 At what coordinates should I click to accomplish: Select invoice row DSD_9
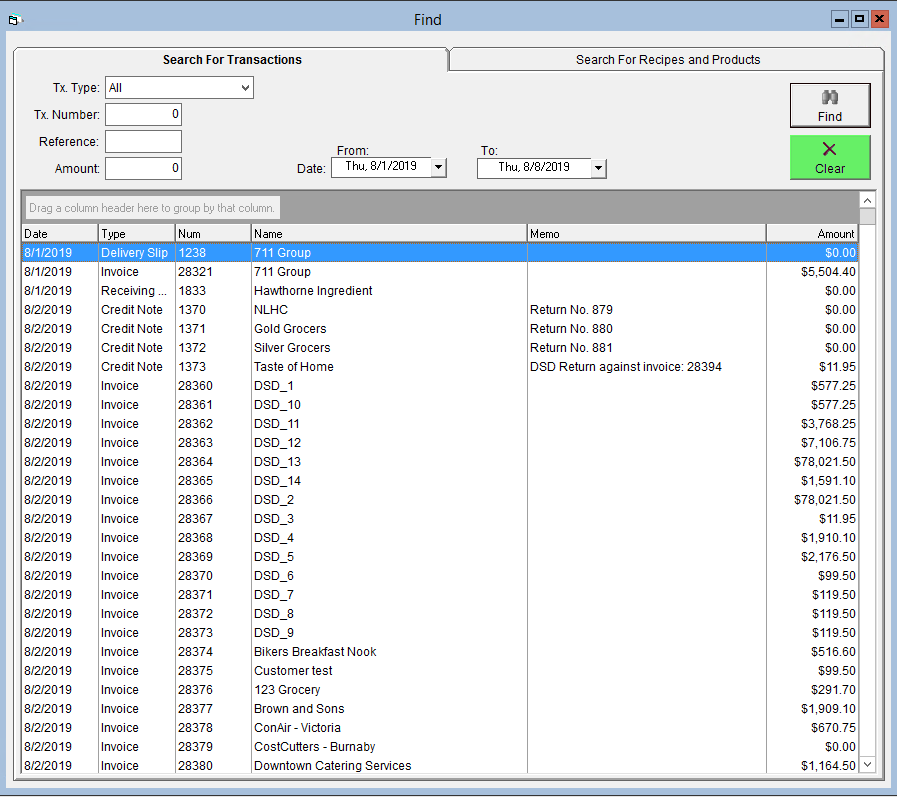click(x=439, y=633)
